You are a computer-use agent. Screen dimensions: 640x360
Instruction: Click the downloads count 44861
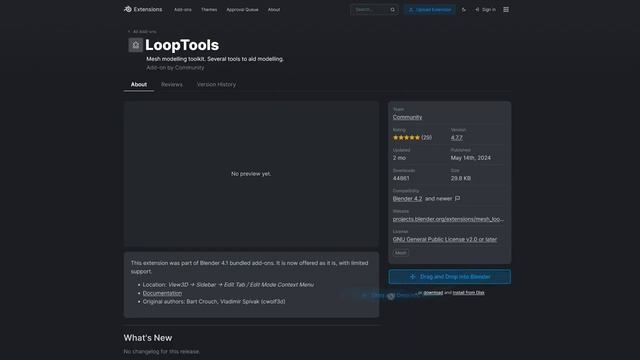click(401, 178)
